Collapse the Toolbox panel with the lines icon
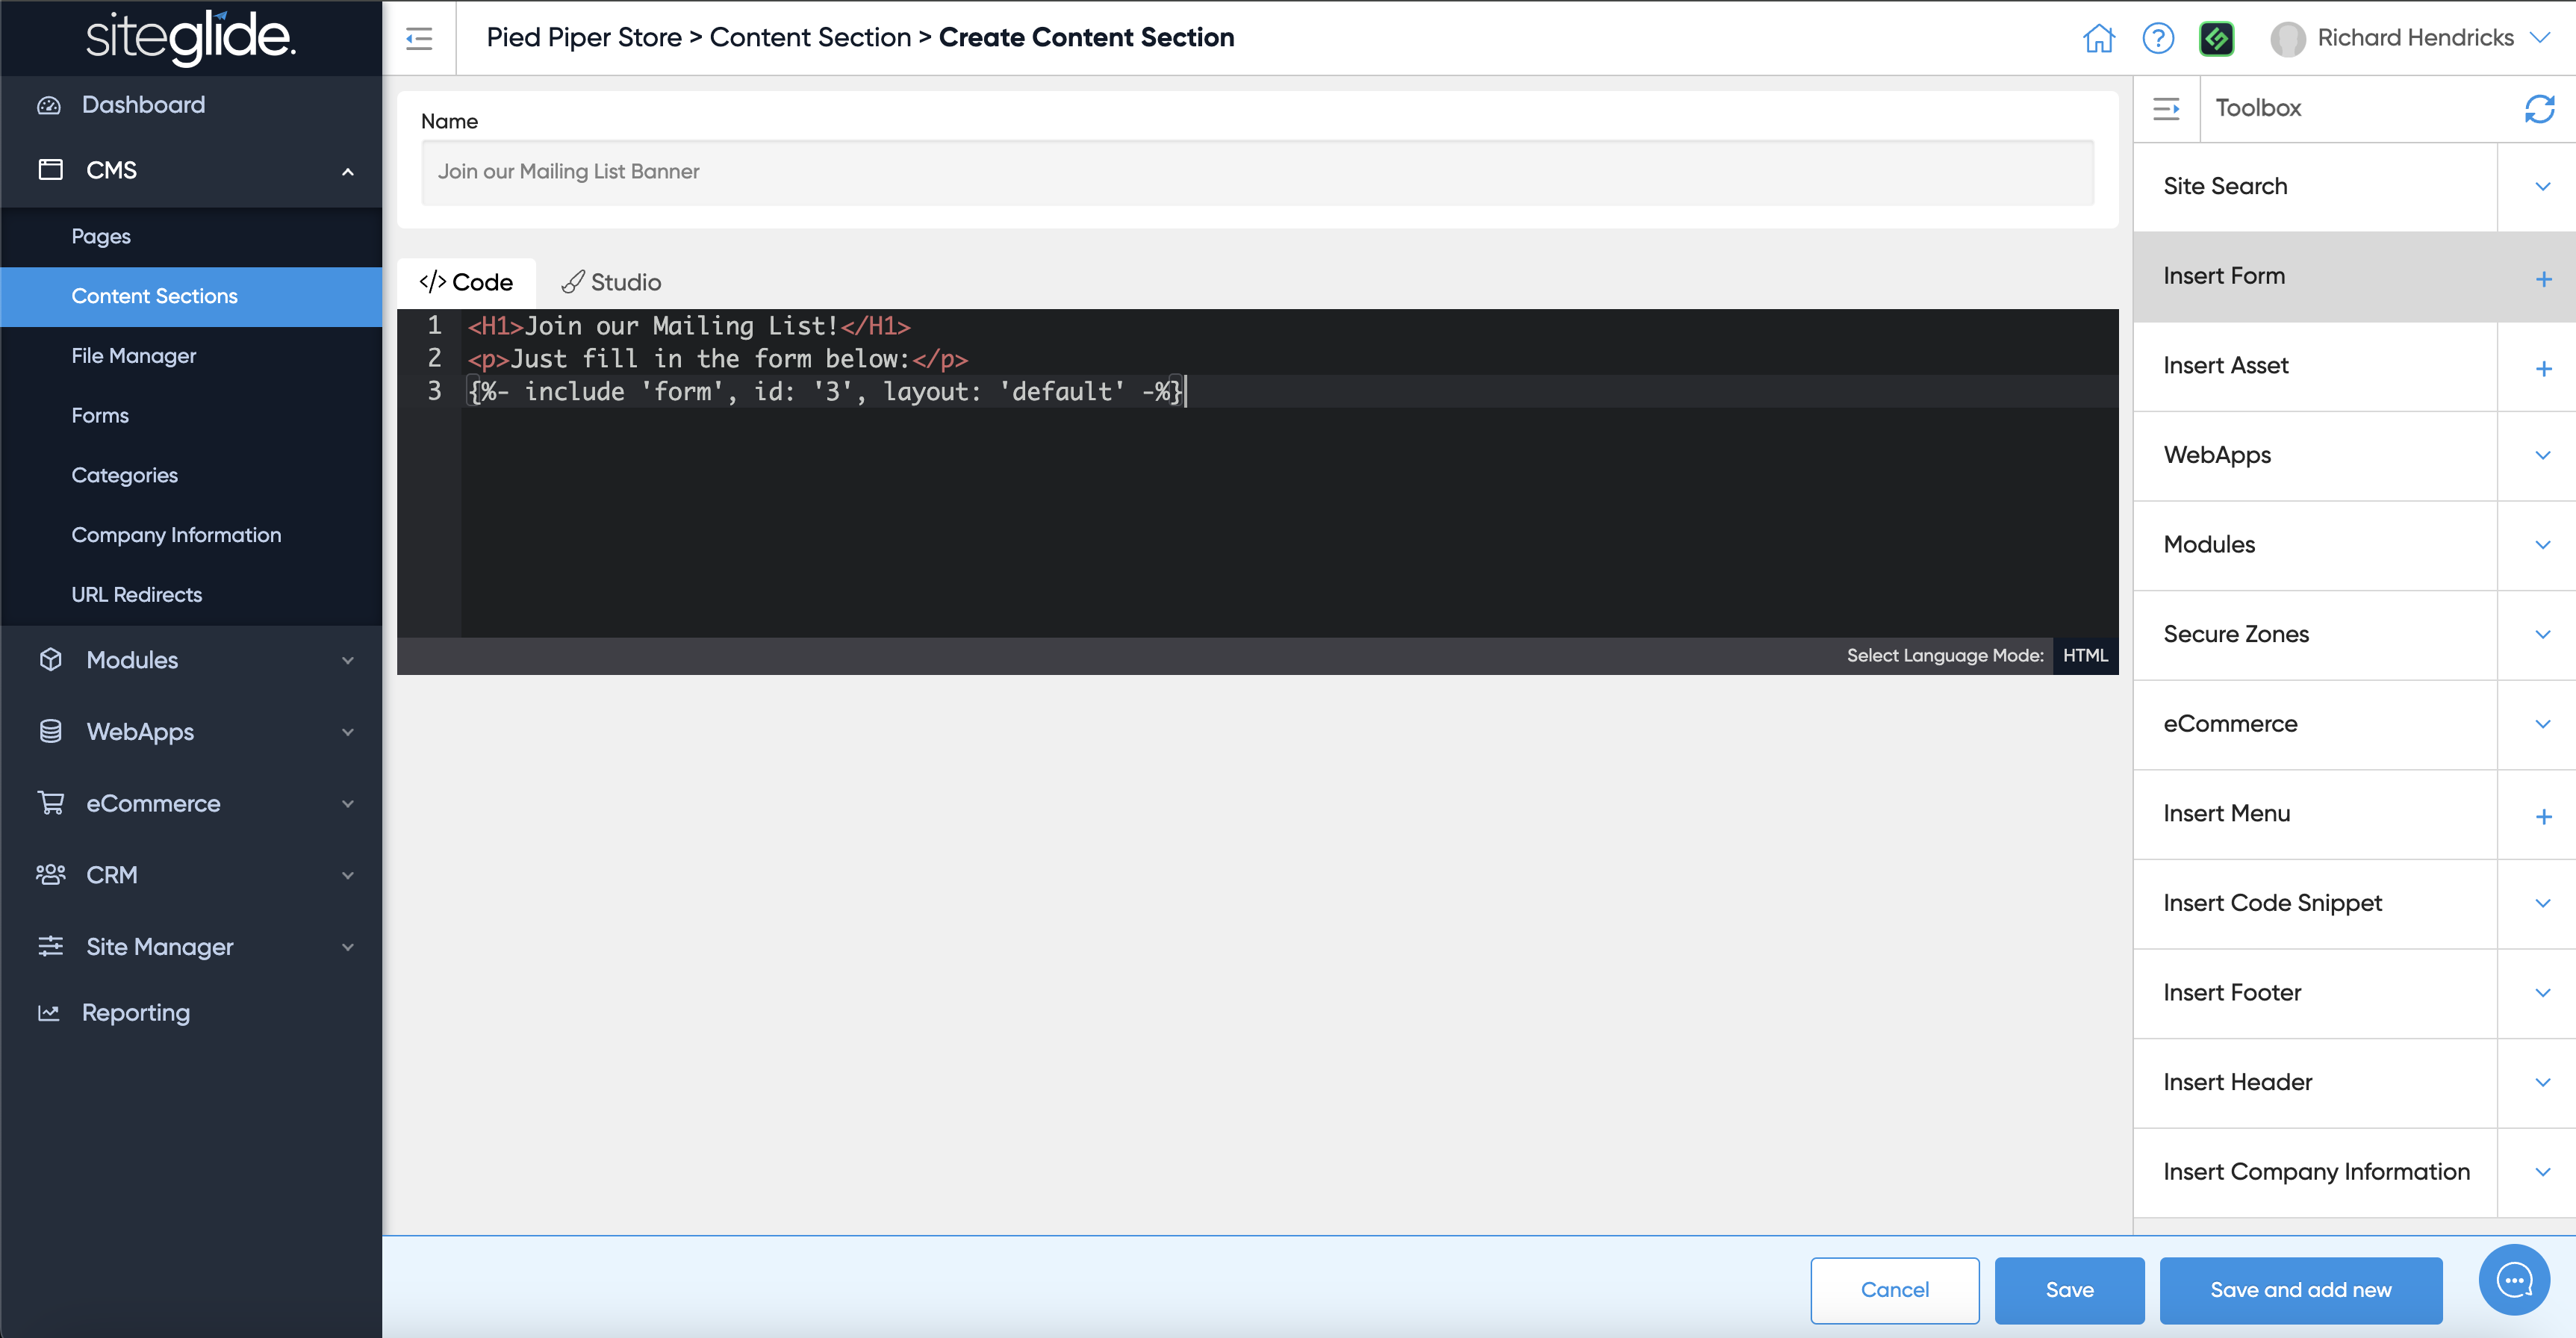This screenshot has width=2576, height=1338. [2166, 108]
